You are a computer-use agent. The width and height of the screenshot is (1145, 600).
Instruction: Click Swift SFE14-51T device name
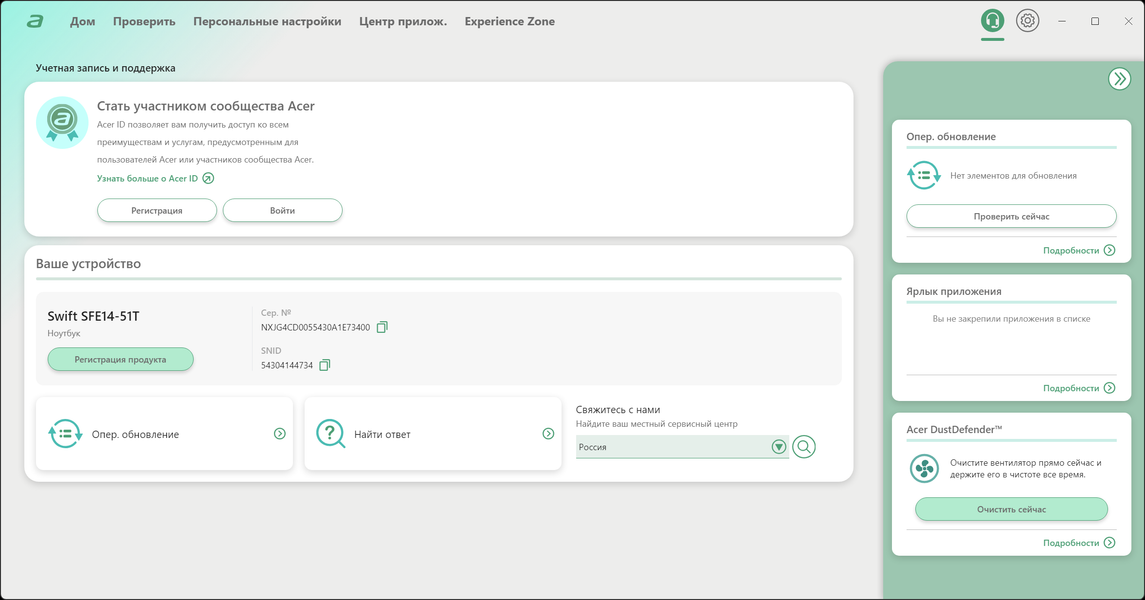93,316
